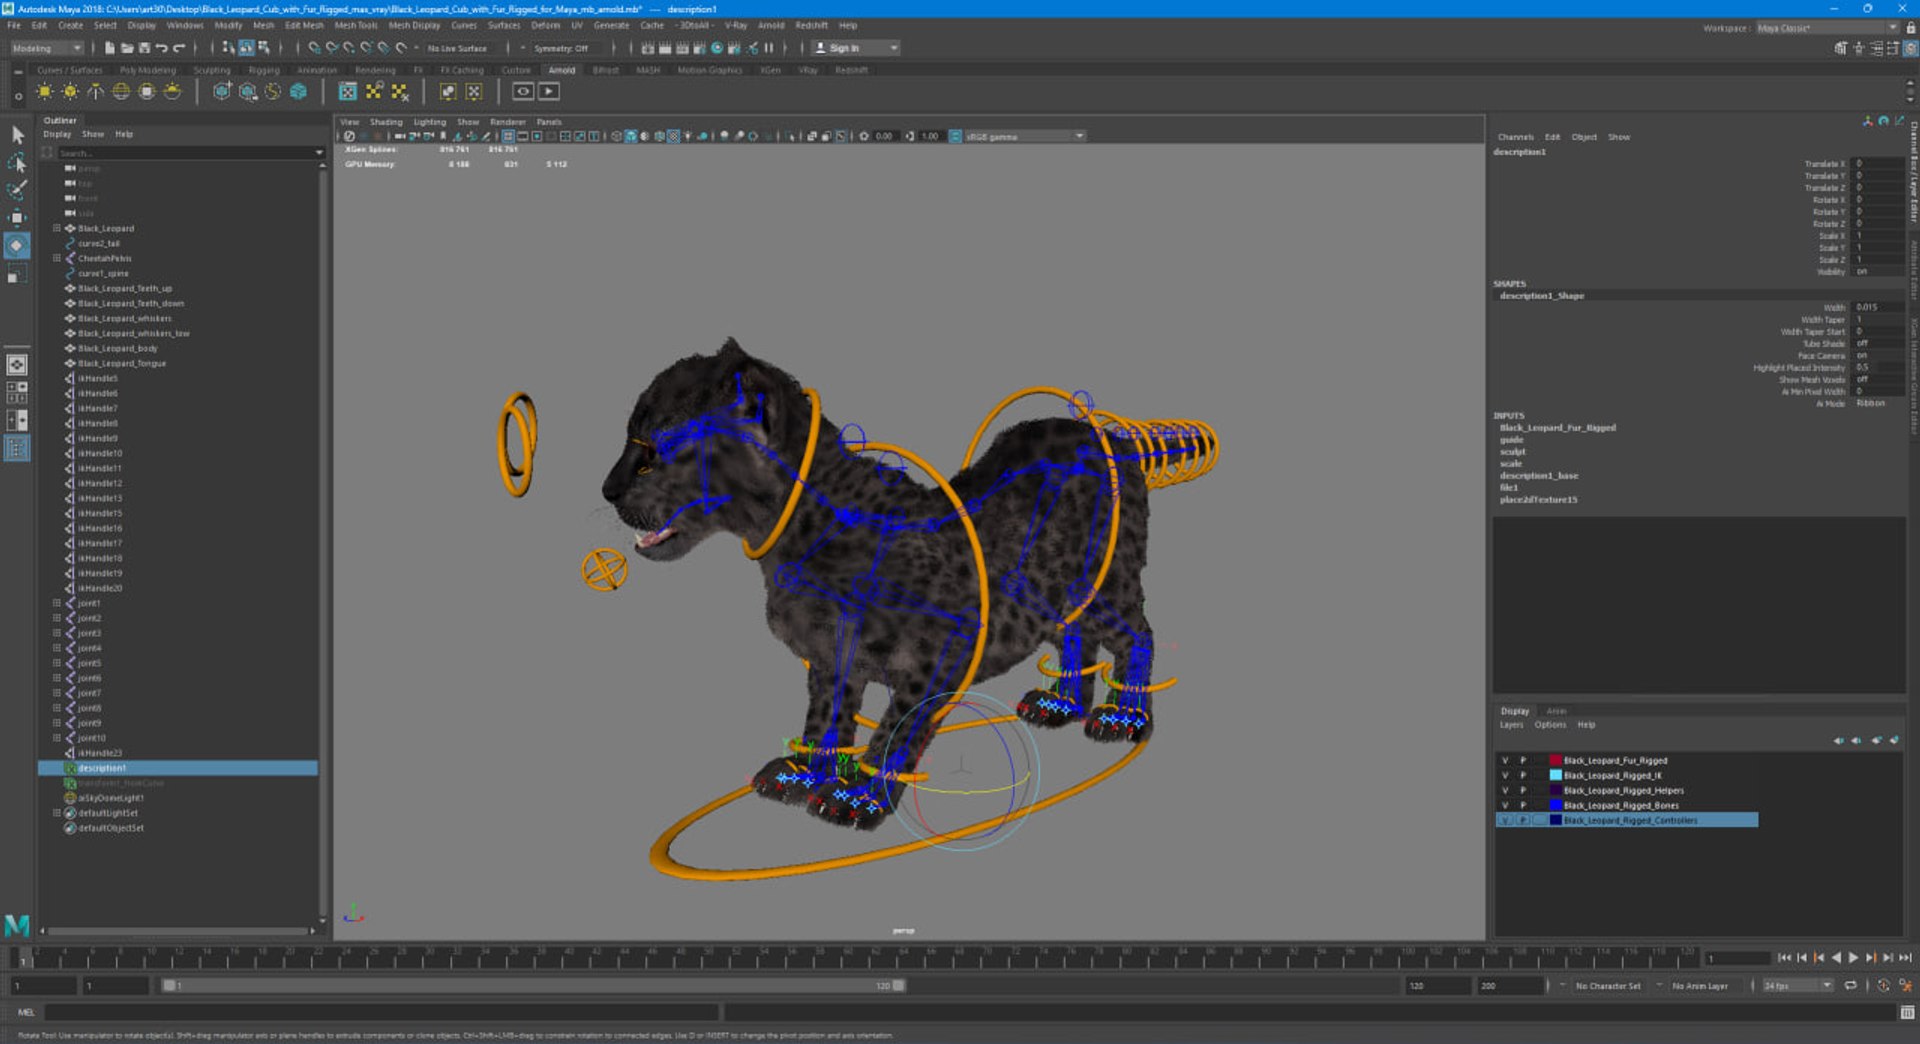Open the 24 fps frame rate dropdown

pyautogui.click(x=1797, y=986)
